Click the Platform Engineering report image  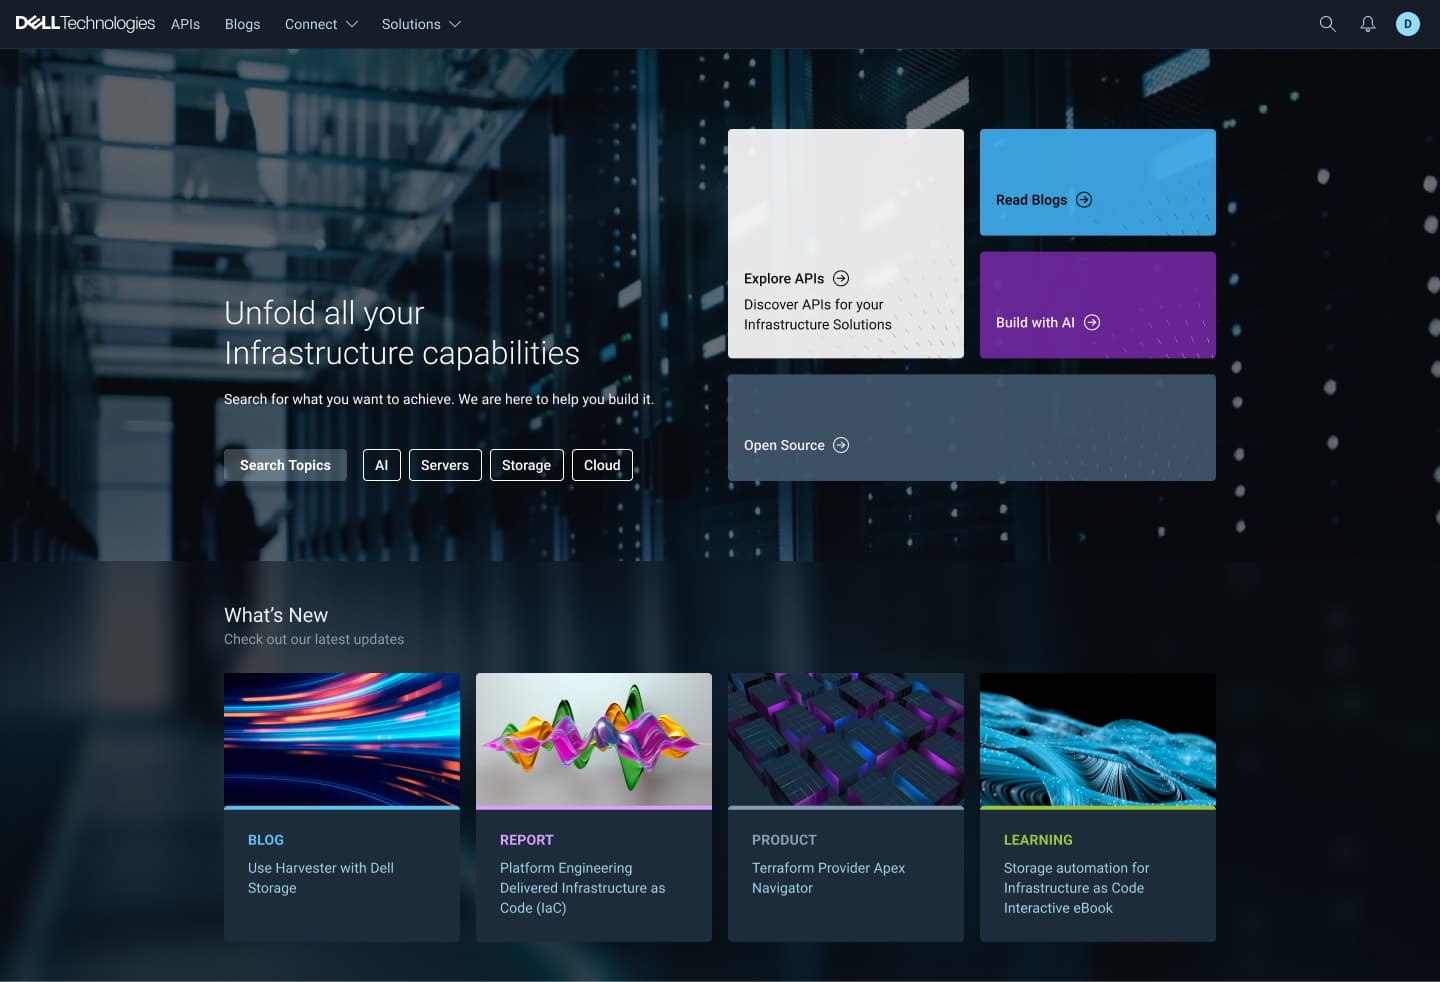click(x=594, y=740)
